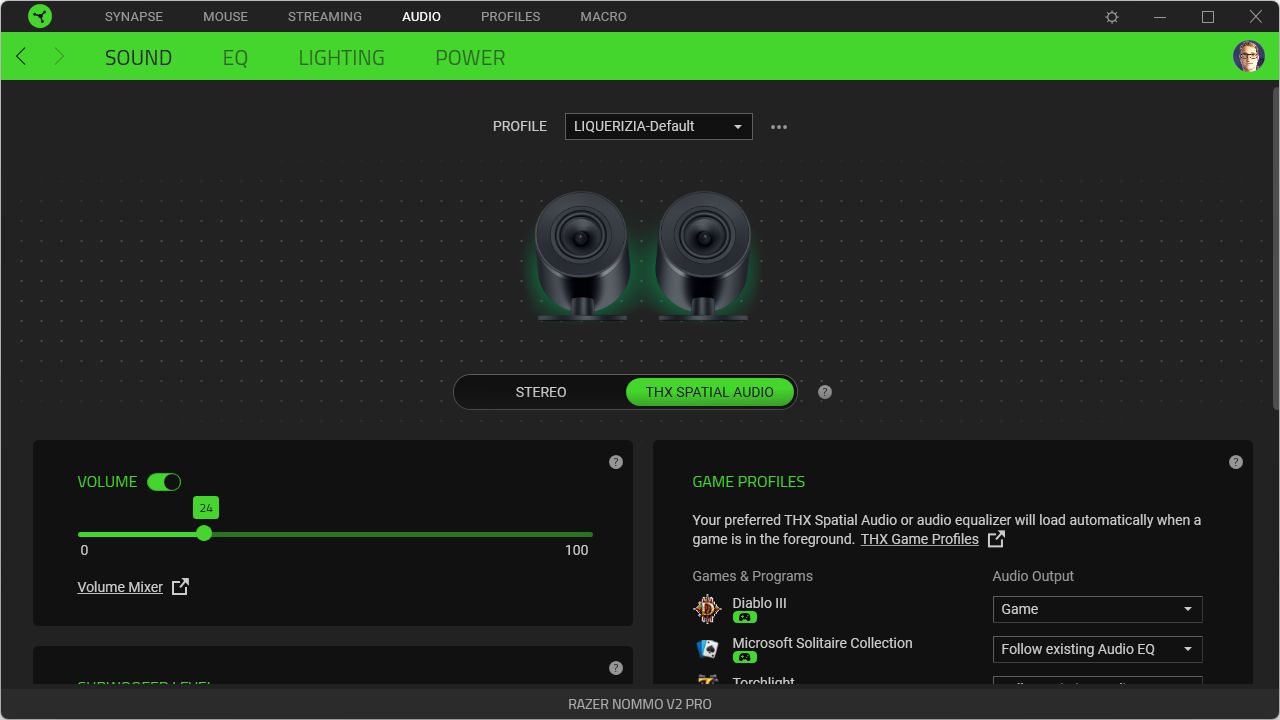Click help icon in Subwoofer Level panel
This screenshot has height=720, width=1280.
click(616, 668)
